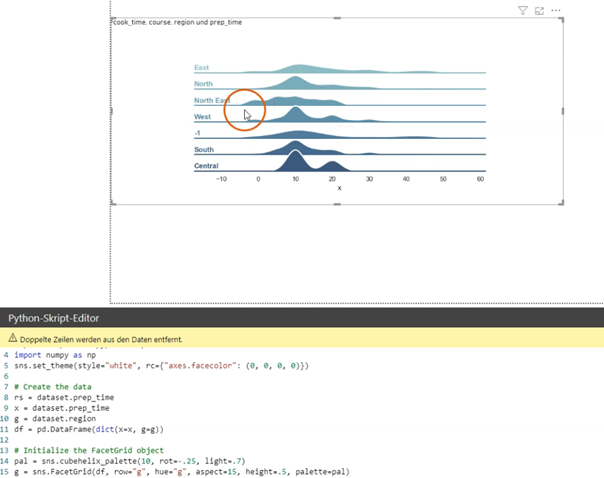Image resolution: width=604 pixels, height=478 pixels.
Task: Click axis tick label 60
Action: (480, 179)
